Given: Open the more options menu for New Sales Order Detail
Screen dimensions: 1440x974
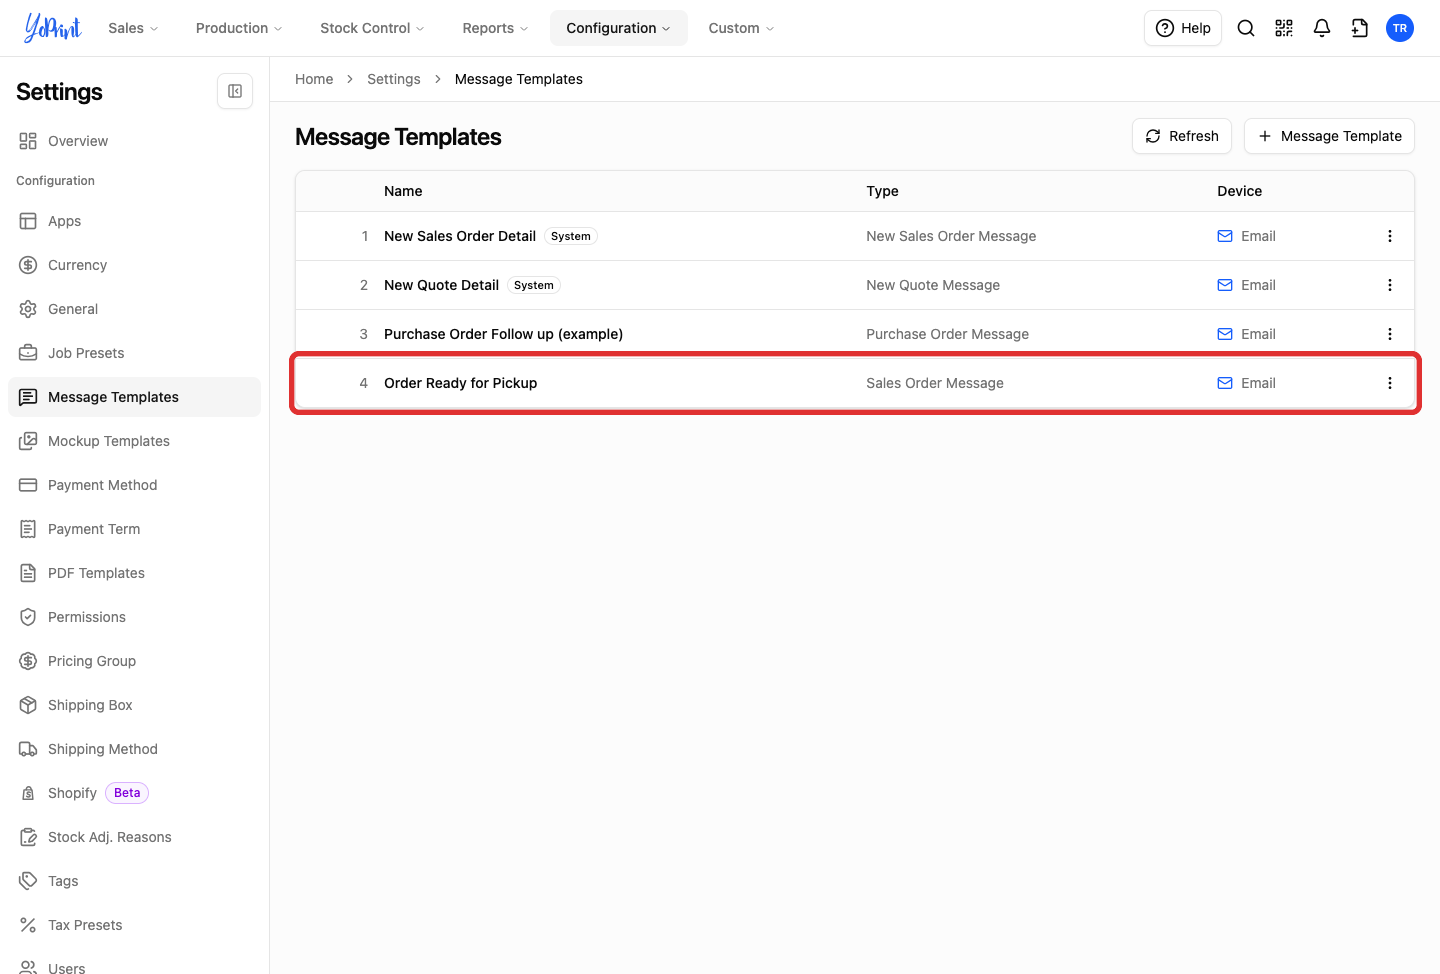Looking at the screenshot, I should click(1390, 236).
